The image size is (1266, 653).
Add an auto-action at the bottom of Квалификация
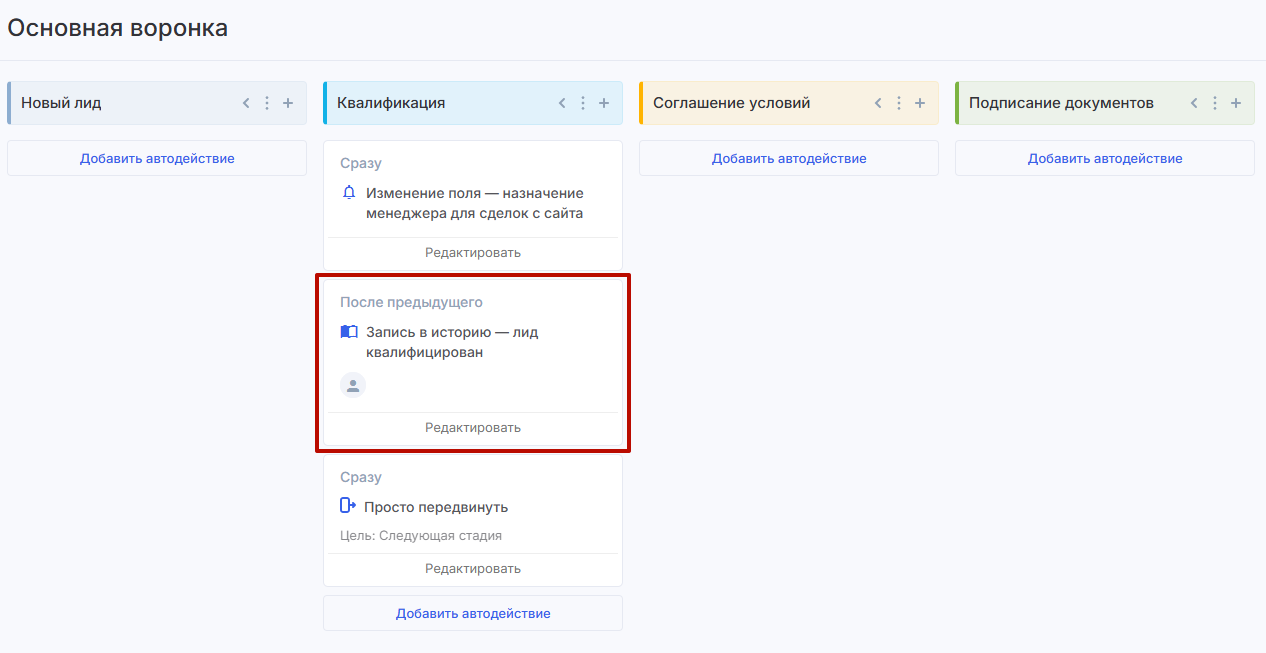click(473, 613)
